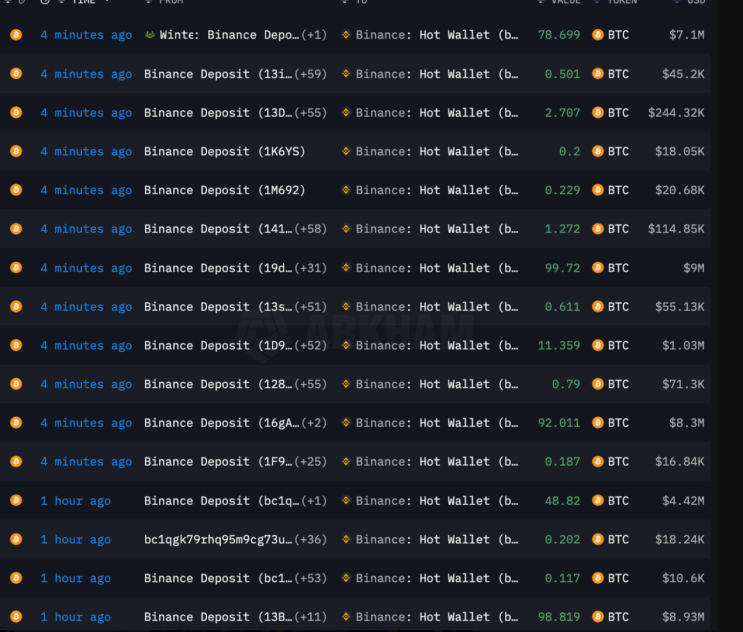743x632 pixels.
Task: Click the Binance logo beside Hot Wallet in the $55.13K row
Action: pos(346,307)
